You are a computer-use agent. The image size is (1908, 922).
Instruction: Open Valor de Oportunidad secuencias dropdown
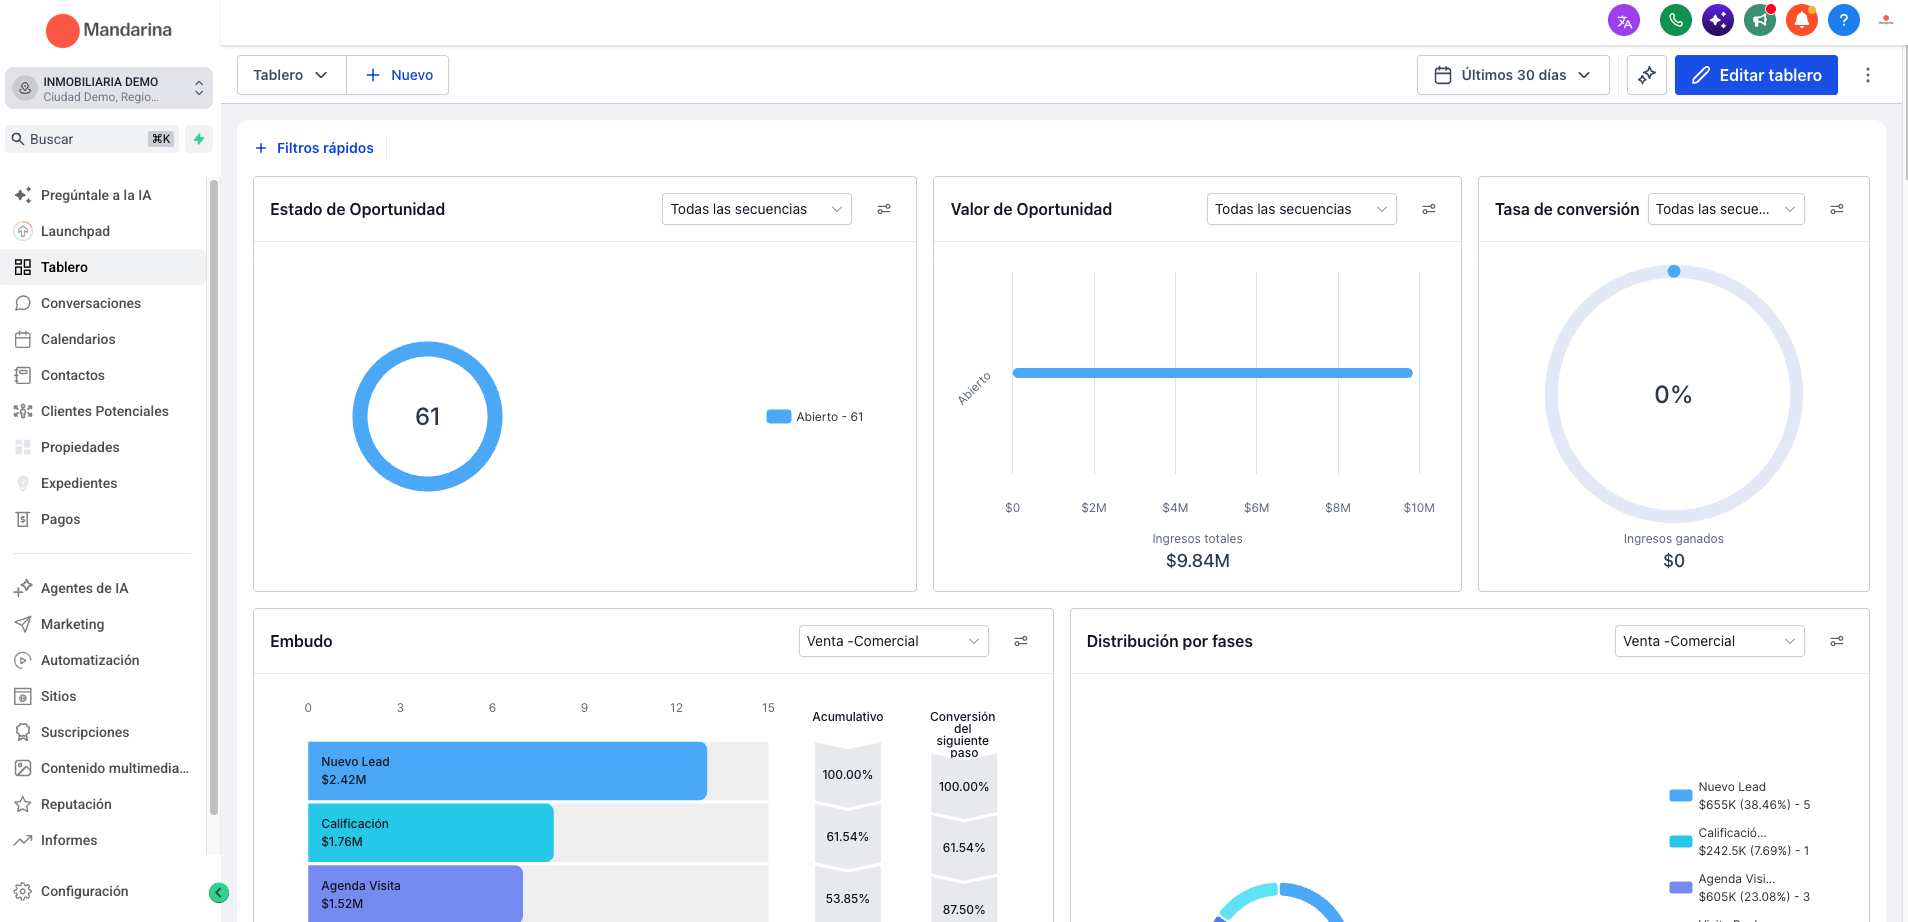(x=1302, y=209)
